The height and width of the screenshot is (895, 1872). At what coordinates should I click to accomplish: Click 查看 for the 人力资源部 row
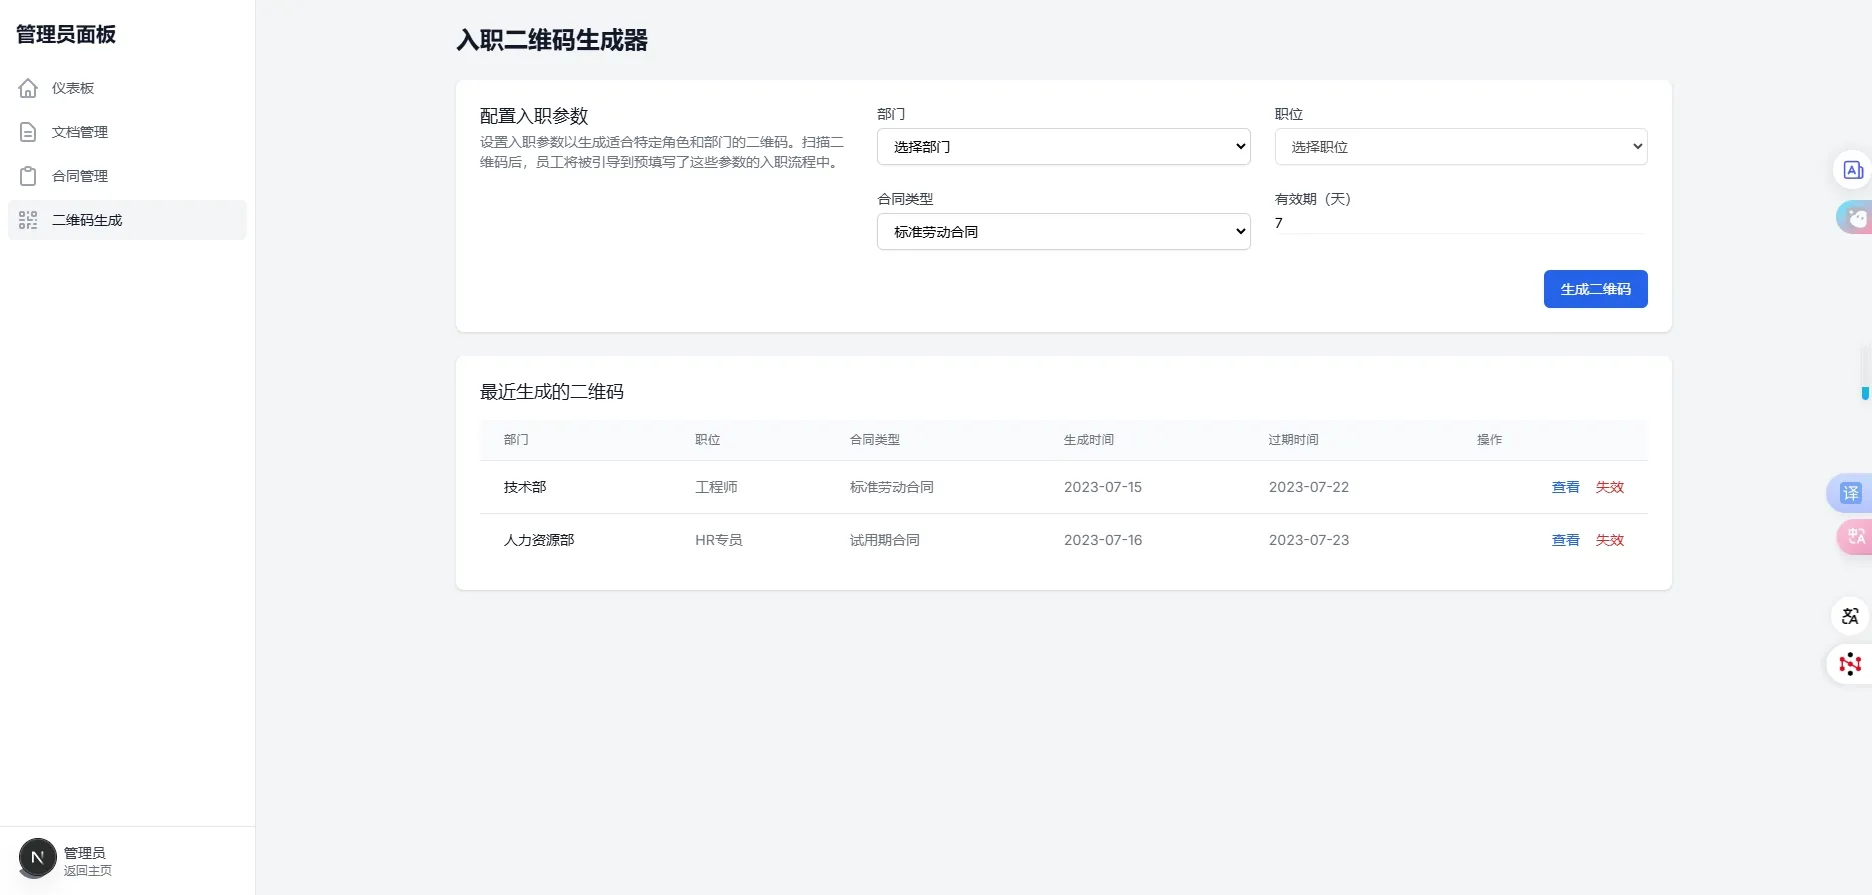pos(1565,540)
